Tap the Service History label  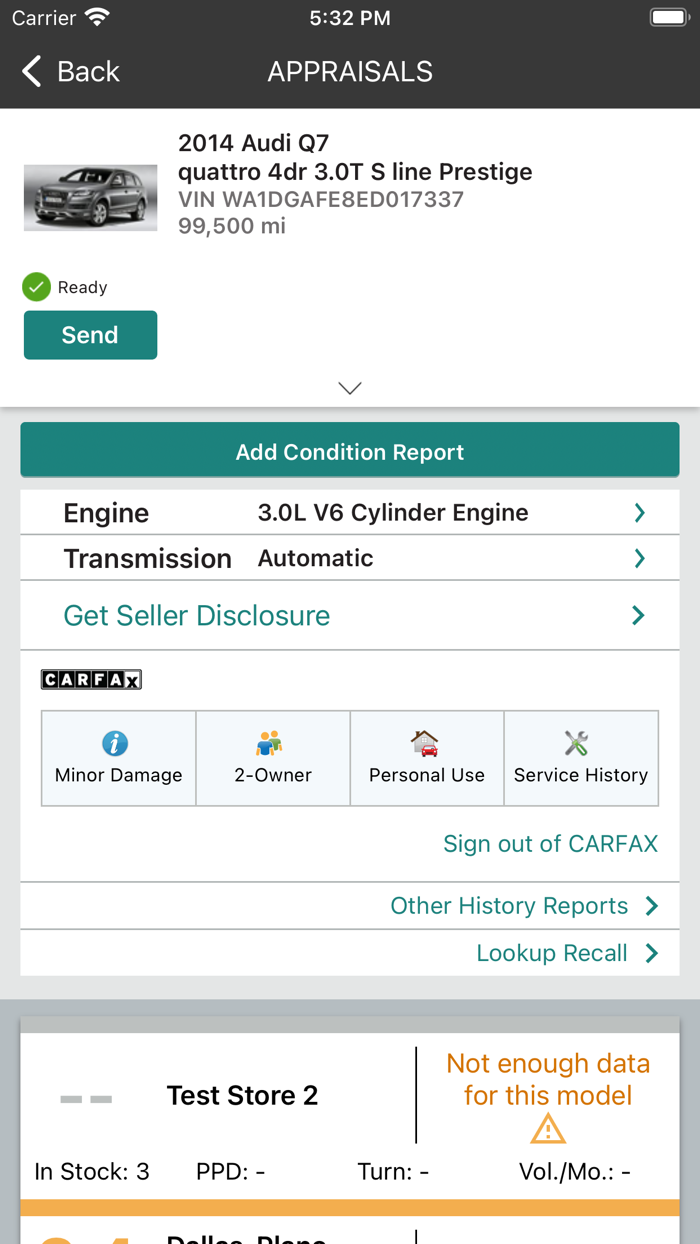pyautogui.click(x=581, y=775)
